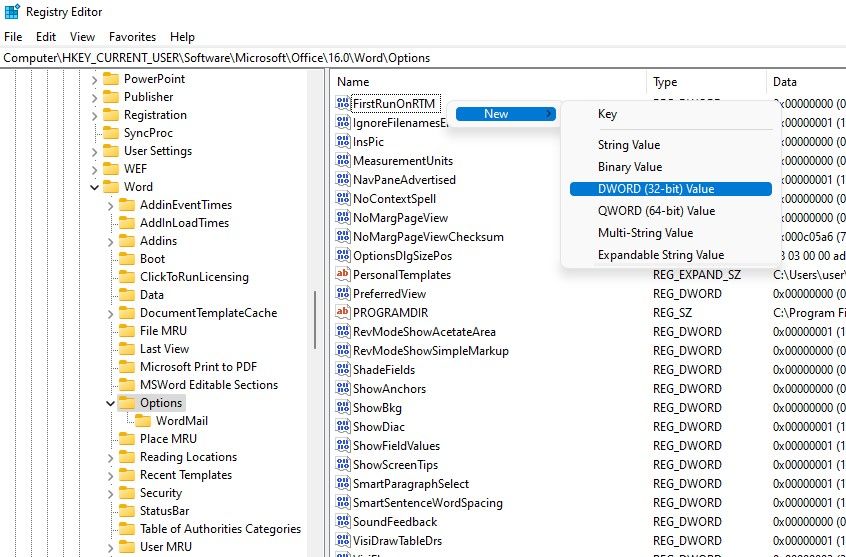The height and width of the screenshot is (557, 846).
Task: Expand the AddinEventTimes key
Action: (x=111, y=206)
